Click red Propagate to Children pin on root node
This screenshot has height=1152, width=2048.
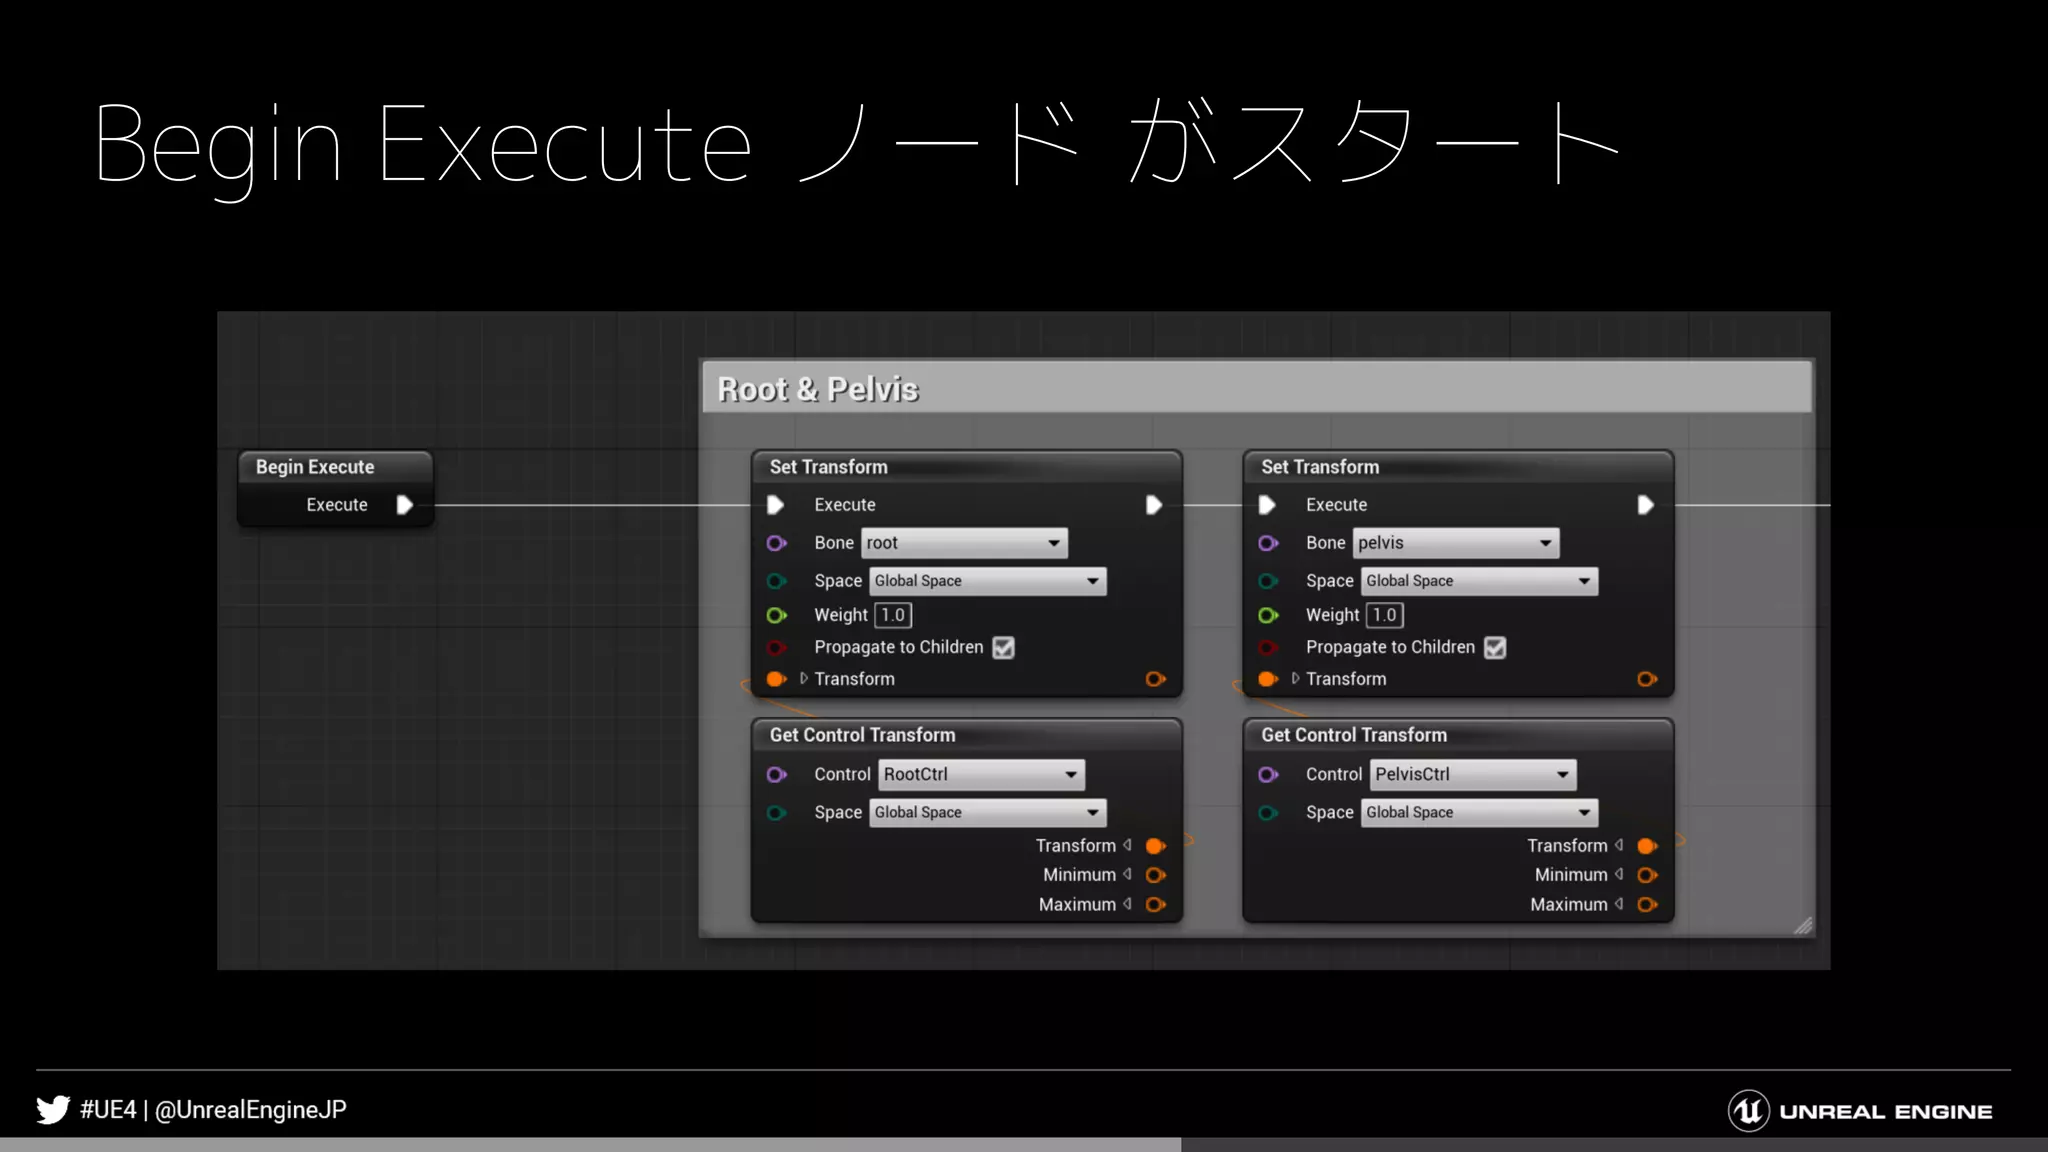pyautogui.click(x=777, y=647)
